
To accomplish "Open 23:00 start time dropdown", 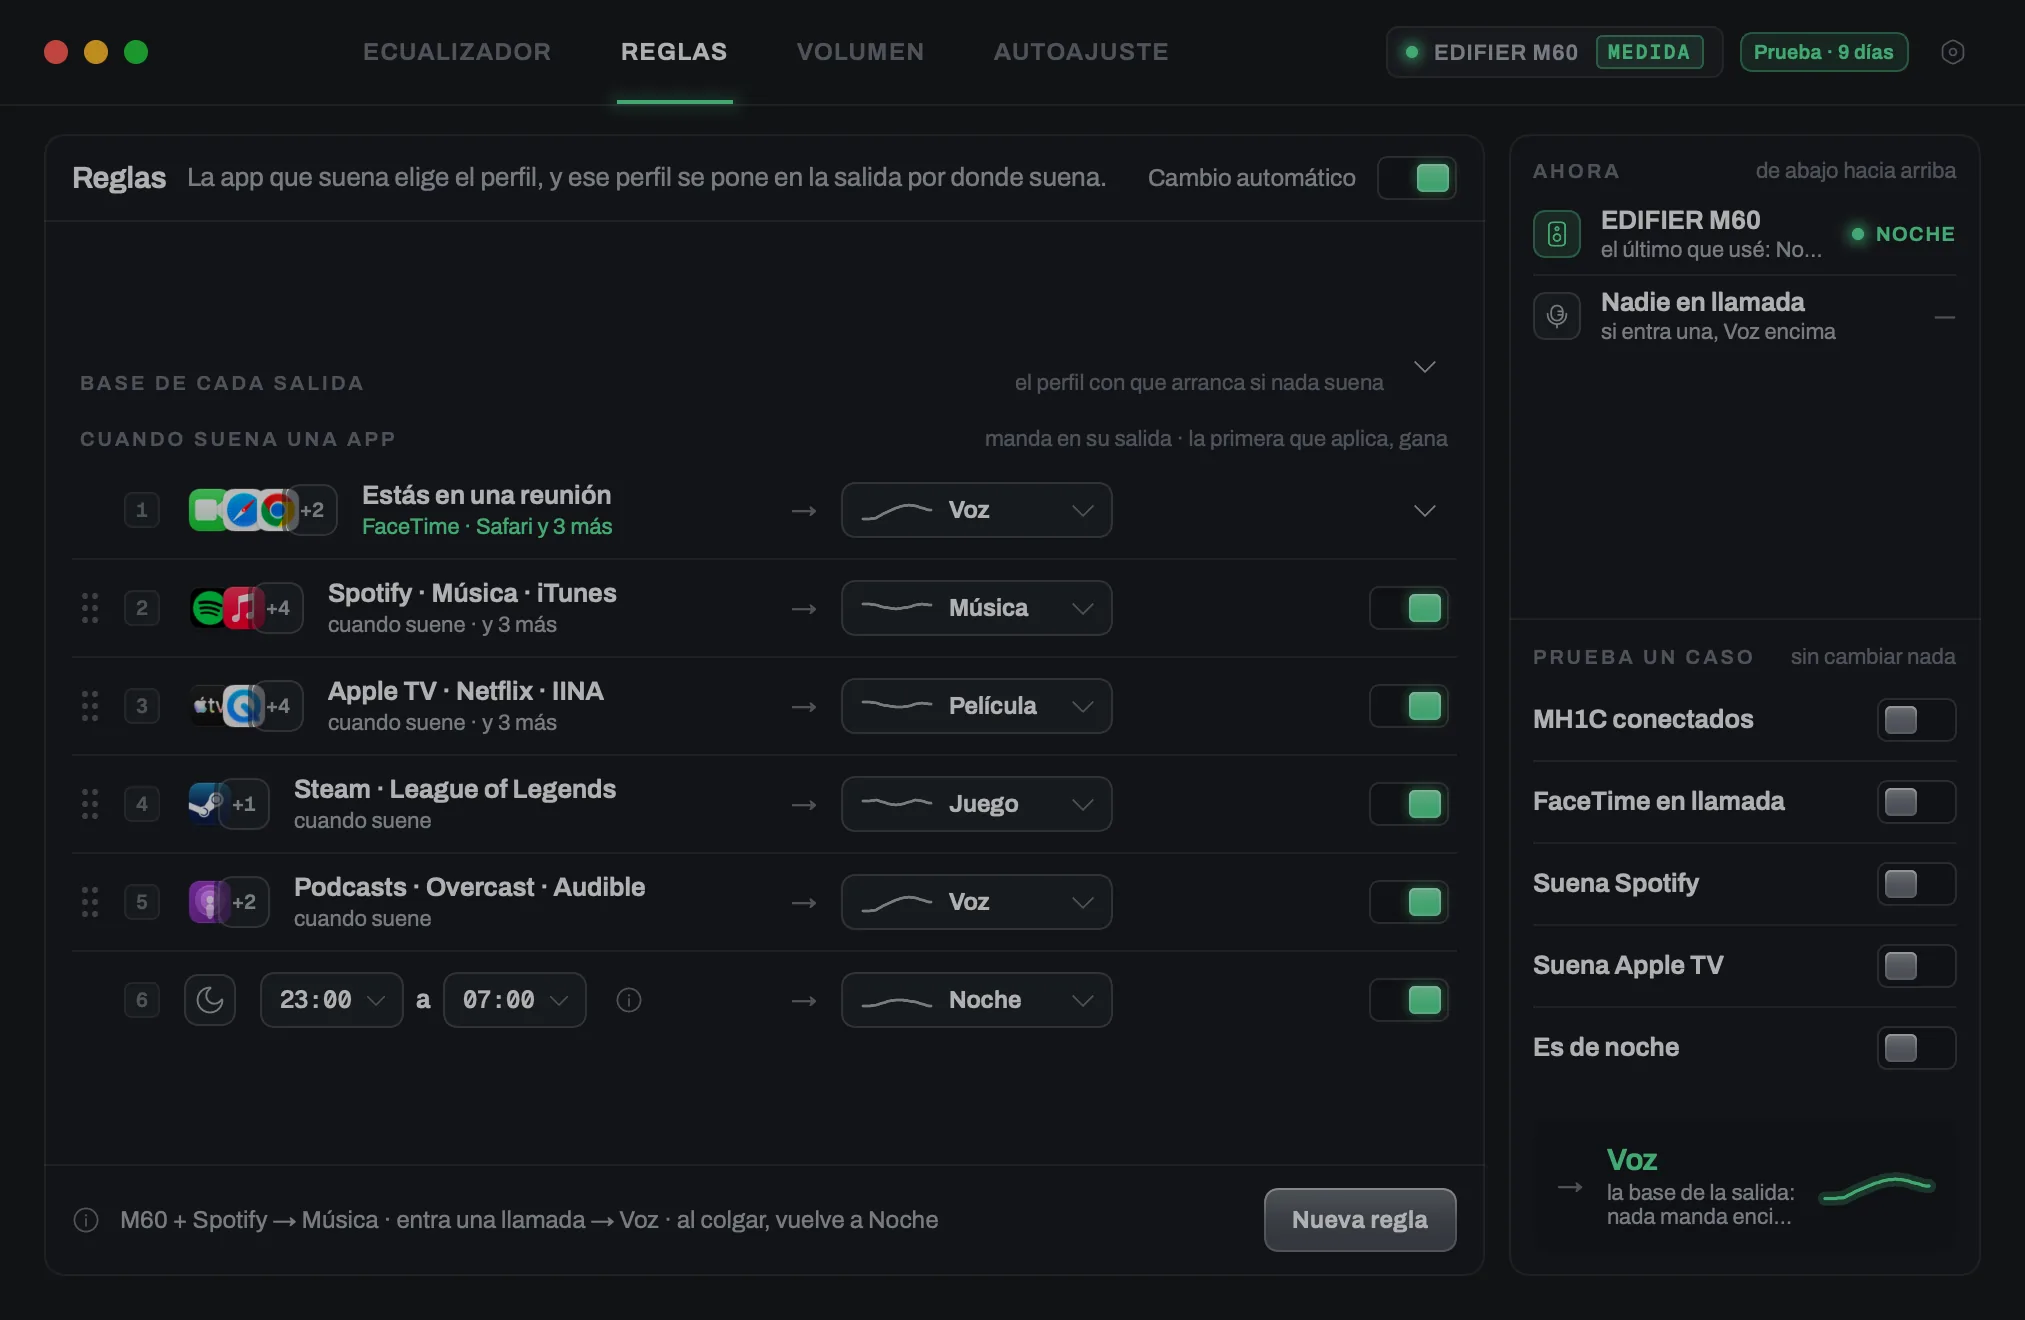I will click(332, 1000).
